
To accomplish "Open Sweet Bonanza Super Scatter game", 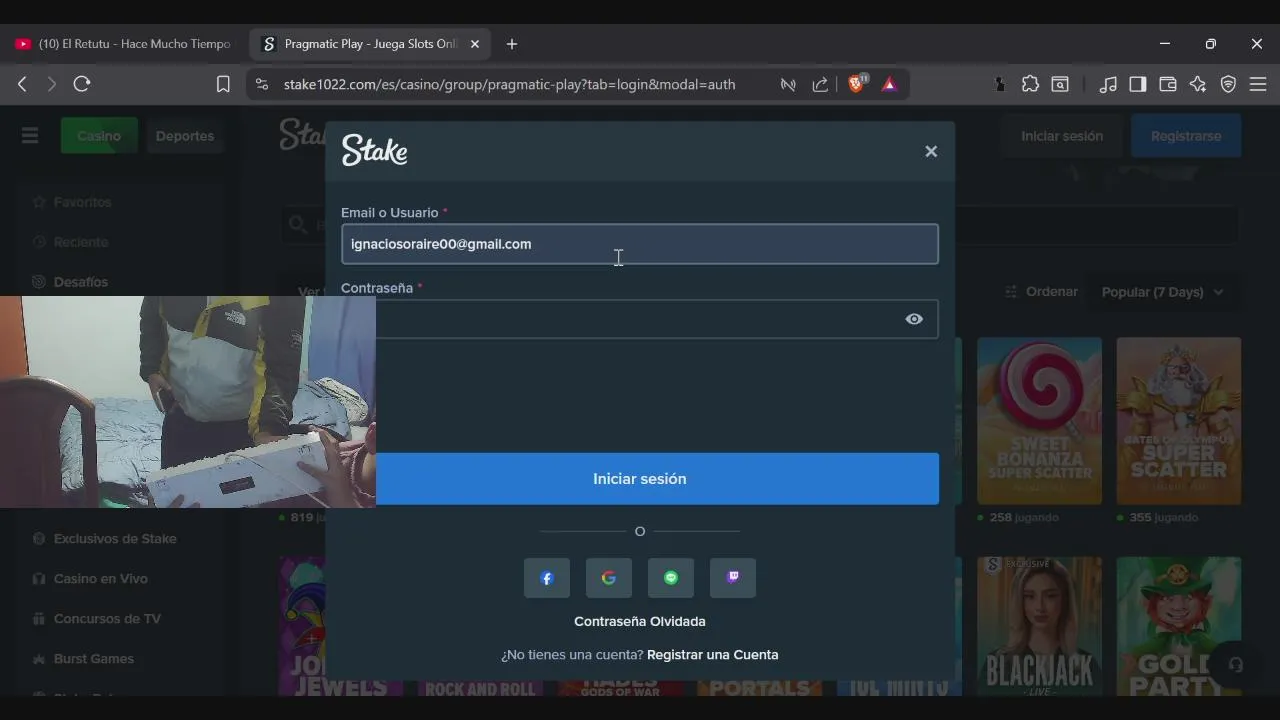I will (1039, 421).
